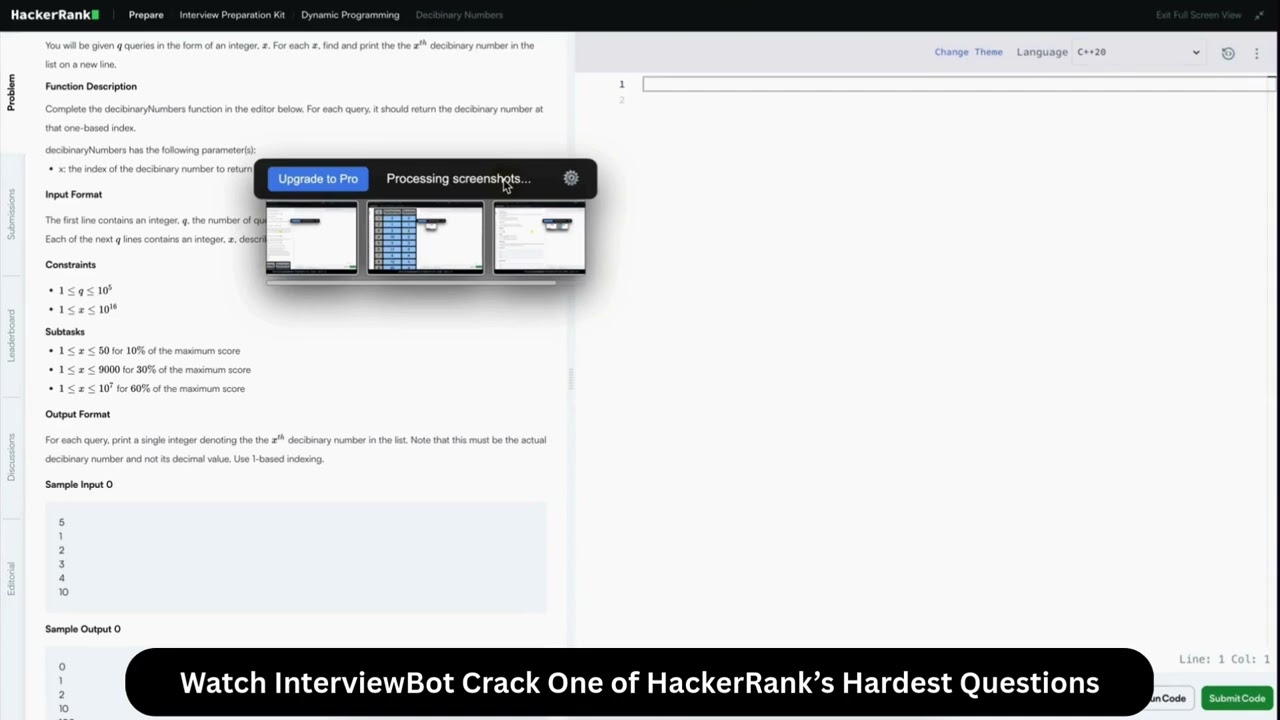The width and height of the screenshot is (1280, 720).
Task: Open the settings gear in overlay
Action: click(x=571, y=178)
